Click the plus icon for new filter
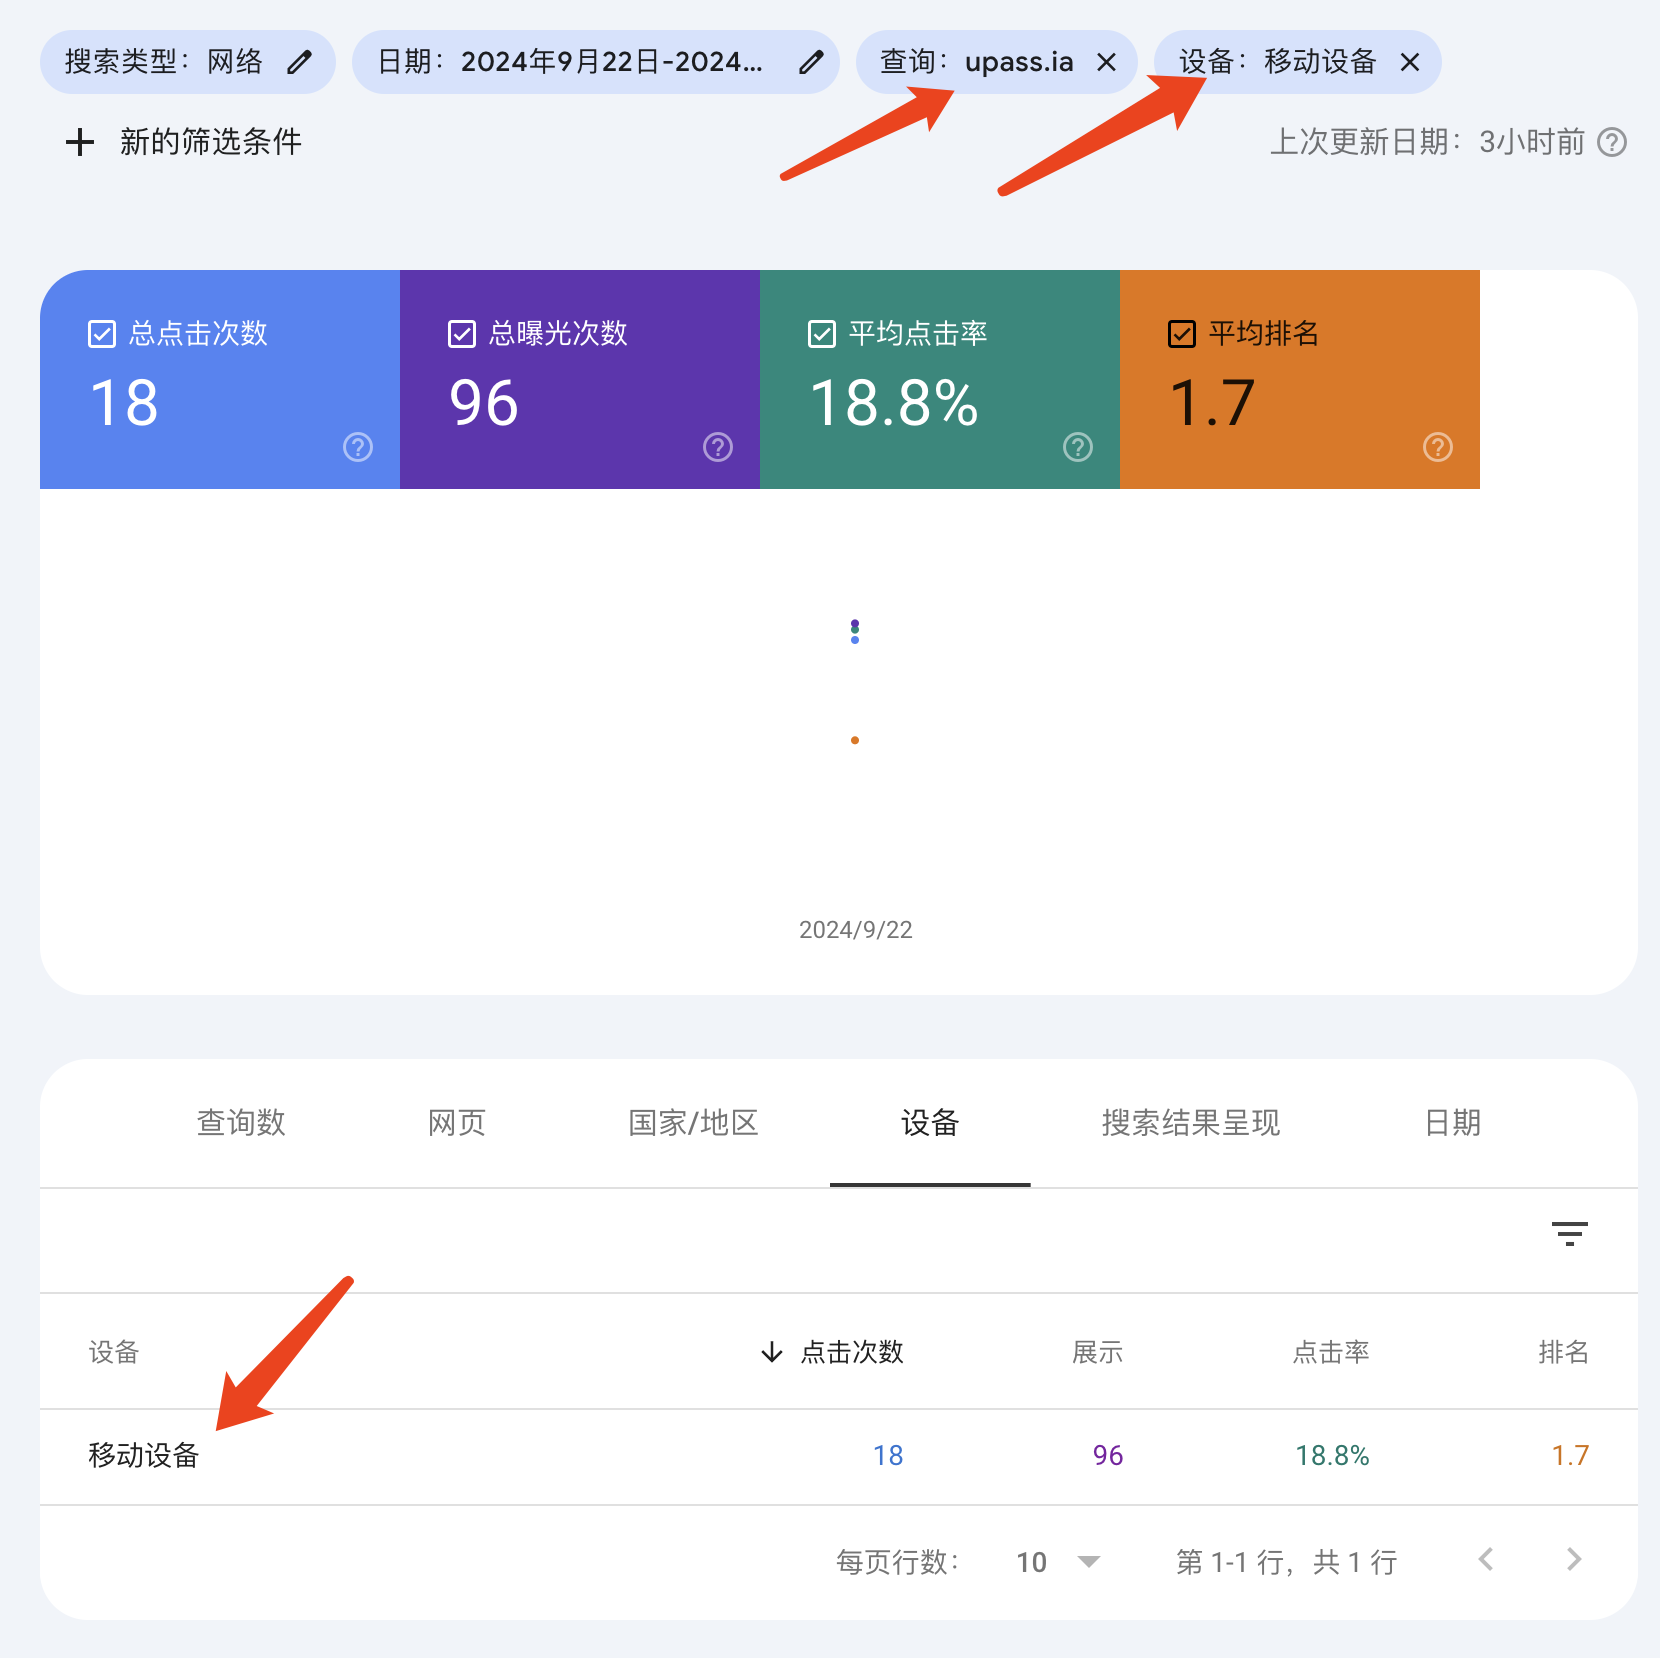 [80, 142]
